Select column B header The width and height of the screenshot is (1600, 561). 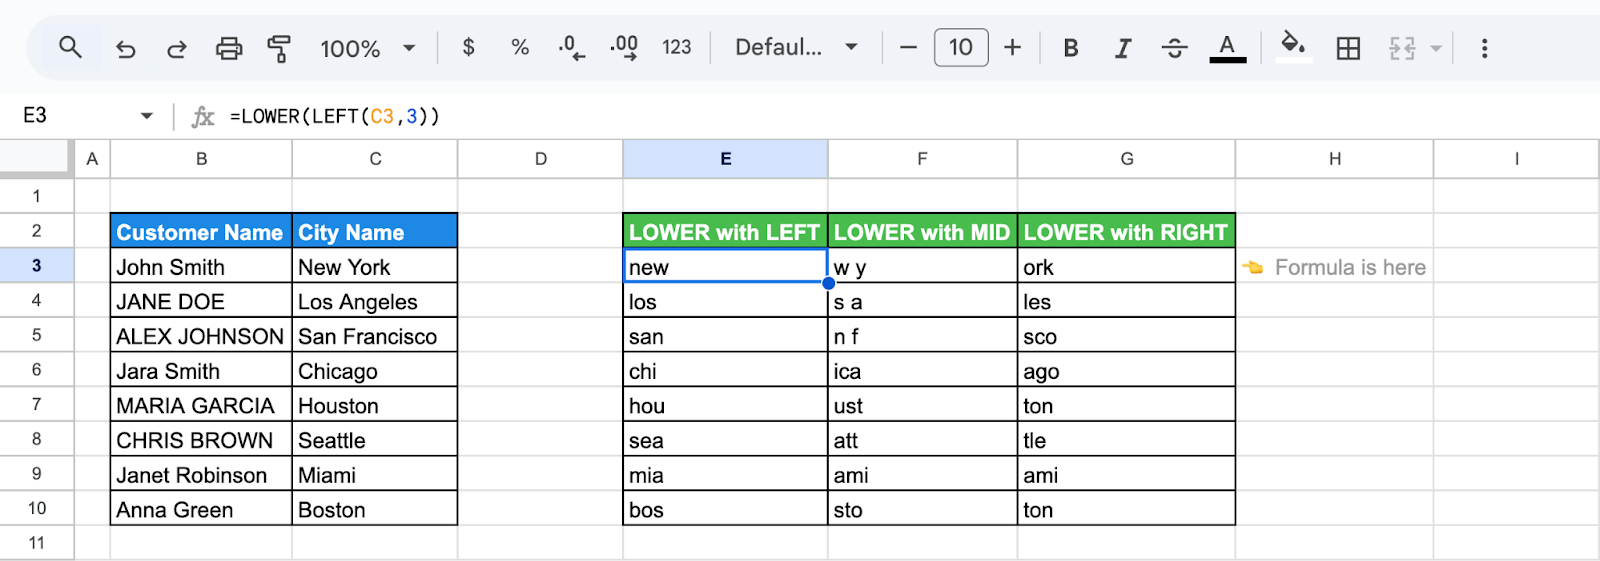click(201, 158)
